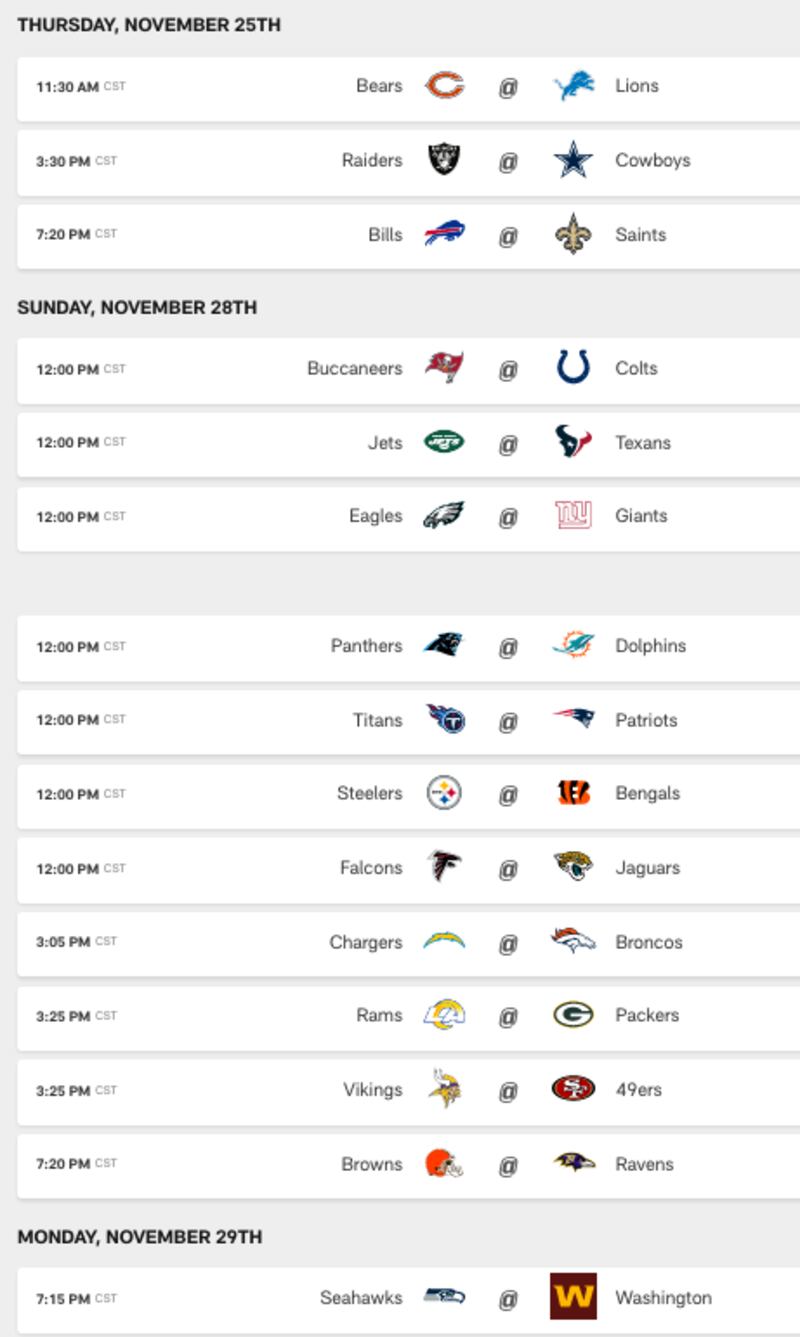Click the Chicago Bears logo
The width and height of the screenshot is (800, 1337).
[x=444, y=86]
